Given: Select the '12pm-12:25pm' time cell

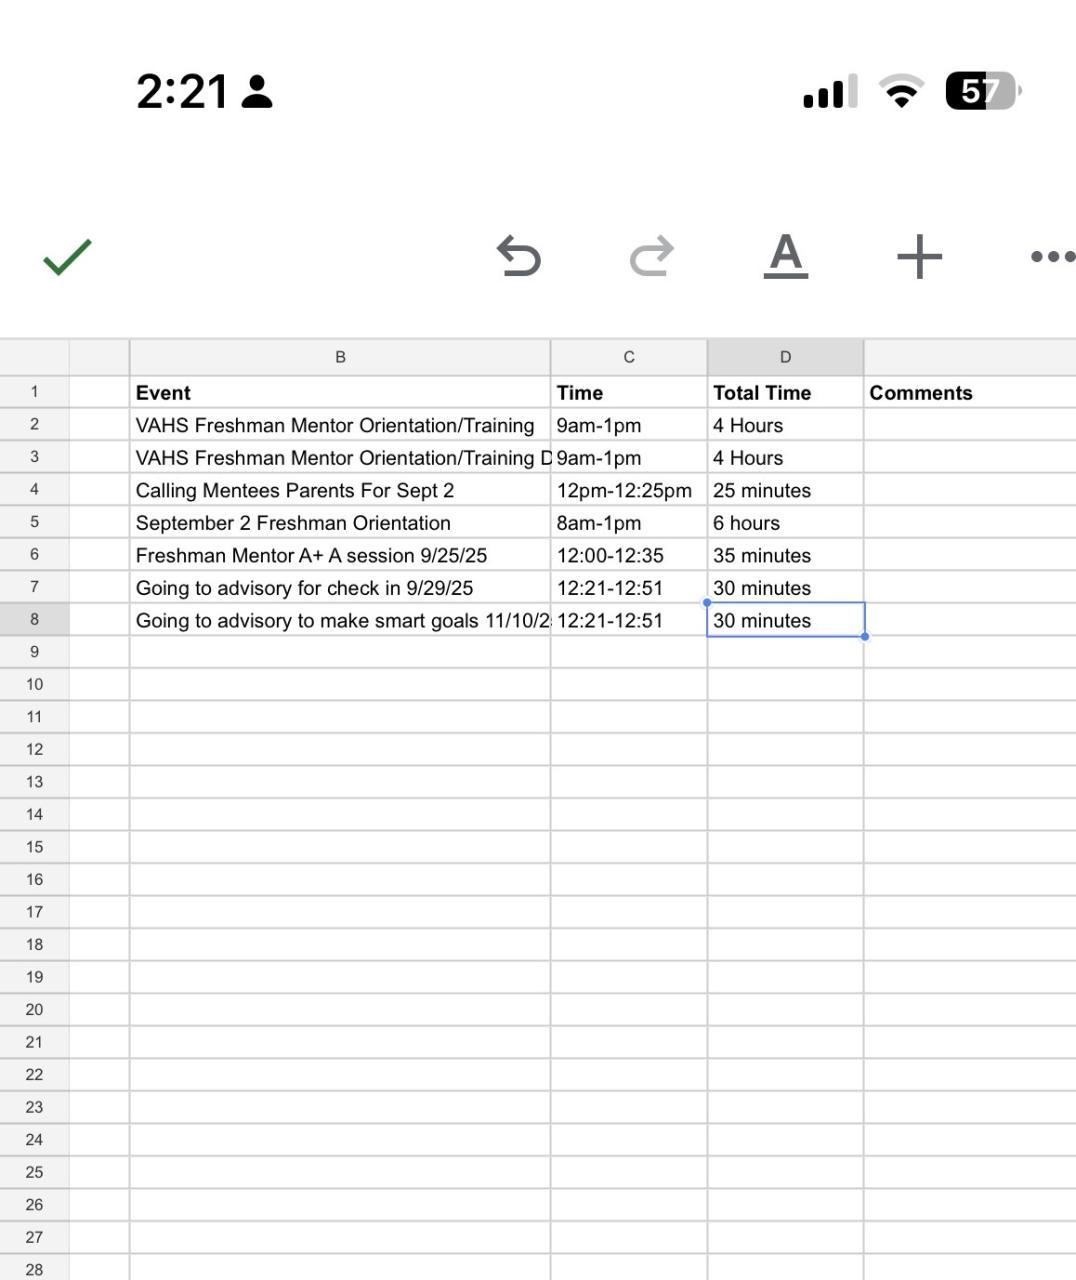Looking at the screenshot, I should point(628,491).
